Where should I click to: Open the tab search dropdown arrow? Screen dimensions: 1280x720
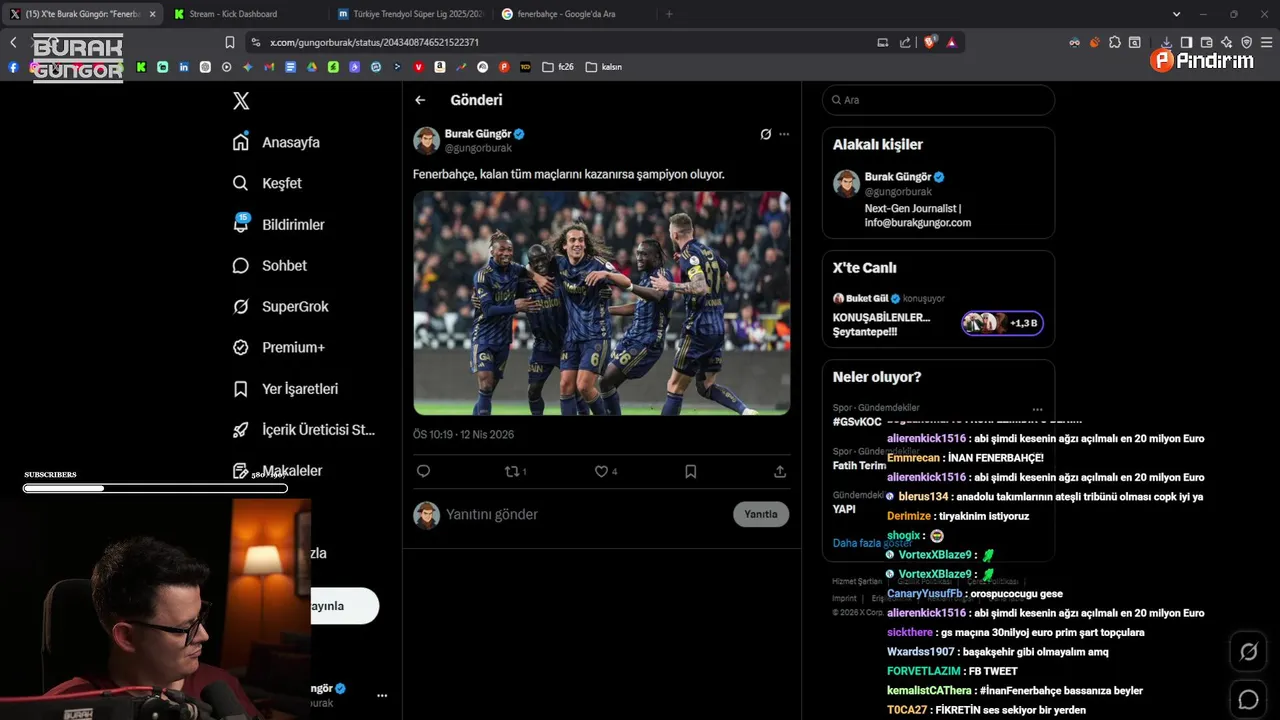pyautogui.click(x=1176, y=14)
